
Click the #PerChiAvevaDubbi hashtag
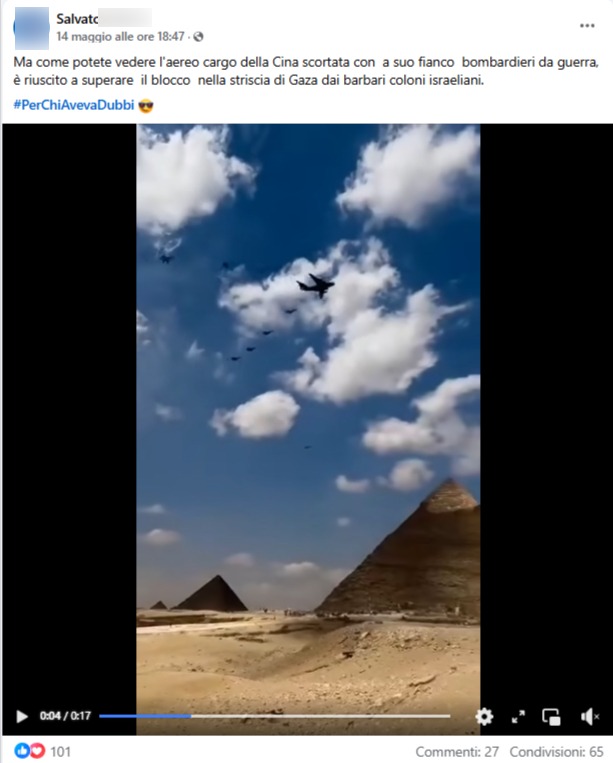pos(74,105)
